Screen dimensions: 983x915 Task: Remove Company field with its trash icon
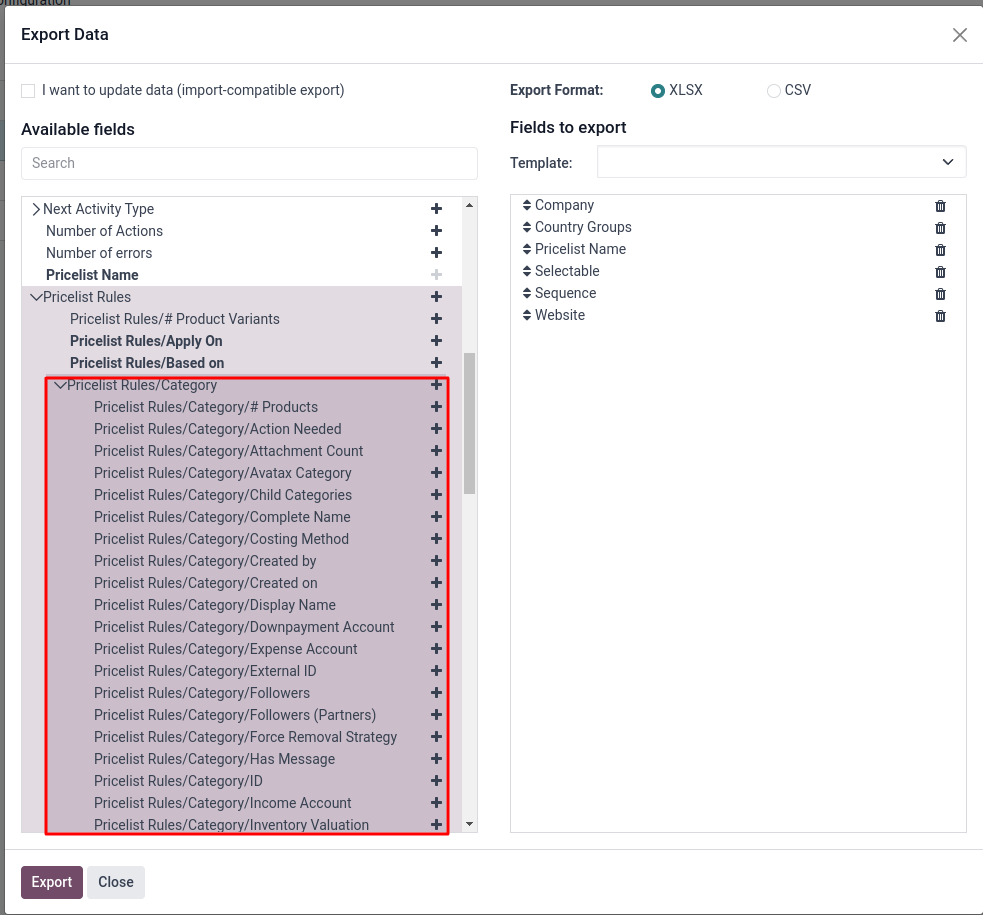940,206
